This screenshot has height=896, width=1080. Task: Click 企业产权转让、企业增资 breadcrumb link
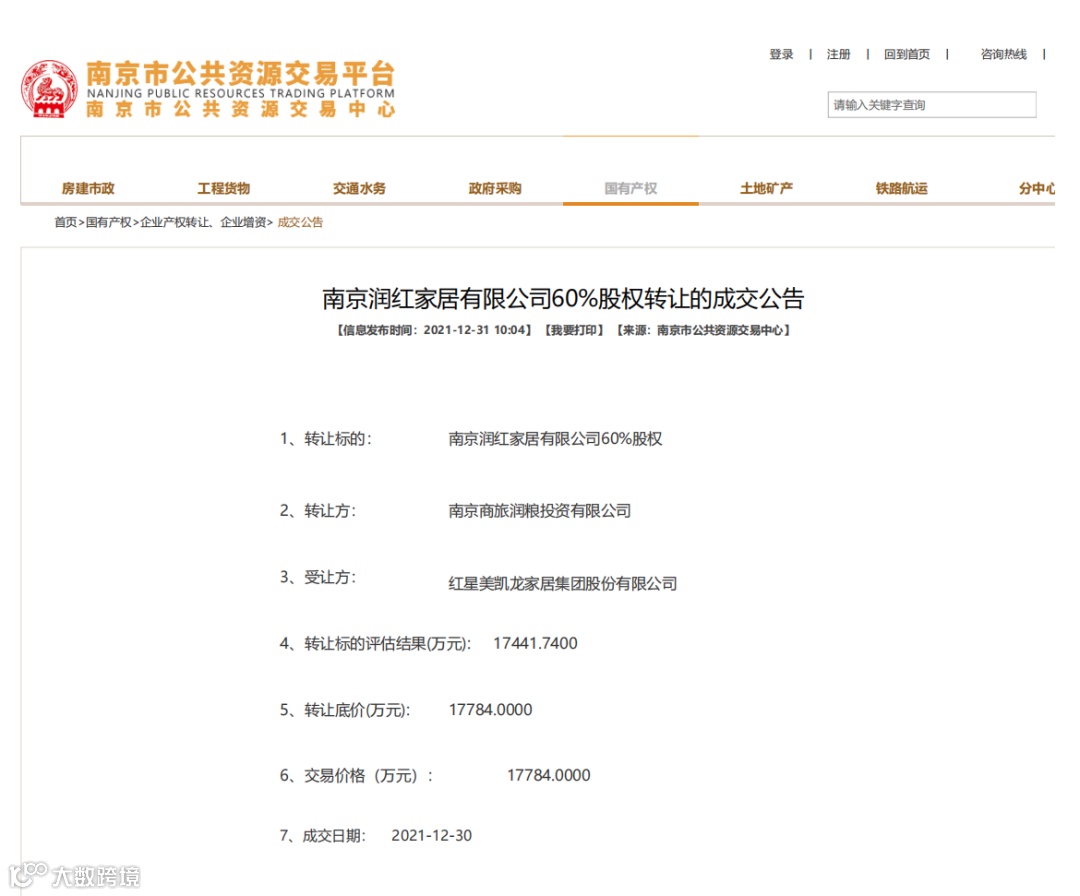pos(203,222)
